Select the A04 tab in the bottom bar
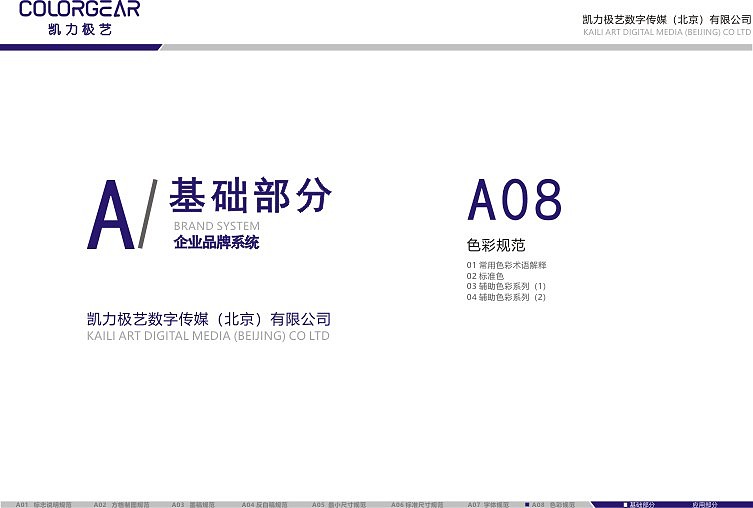Screen dimensions: 753x508 click(x=265, y=505)
